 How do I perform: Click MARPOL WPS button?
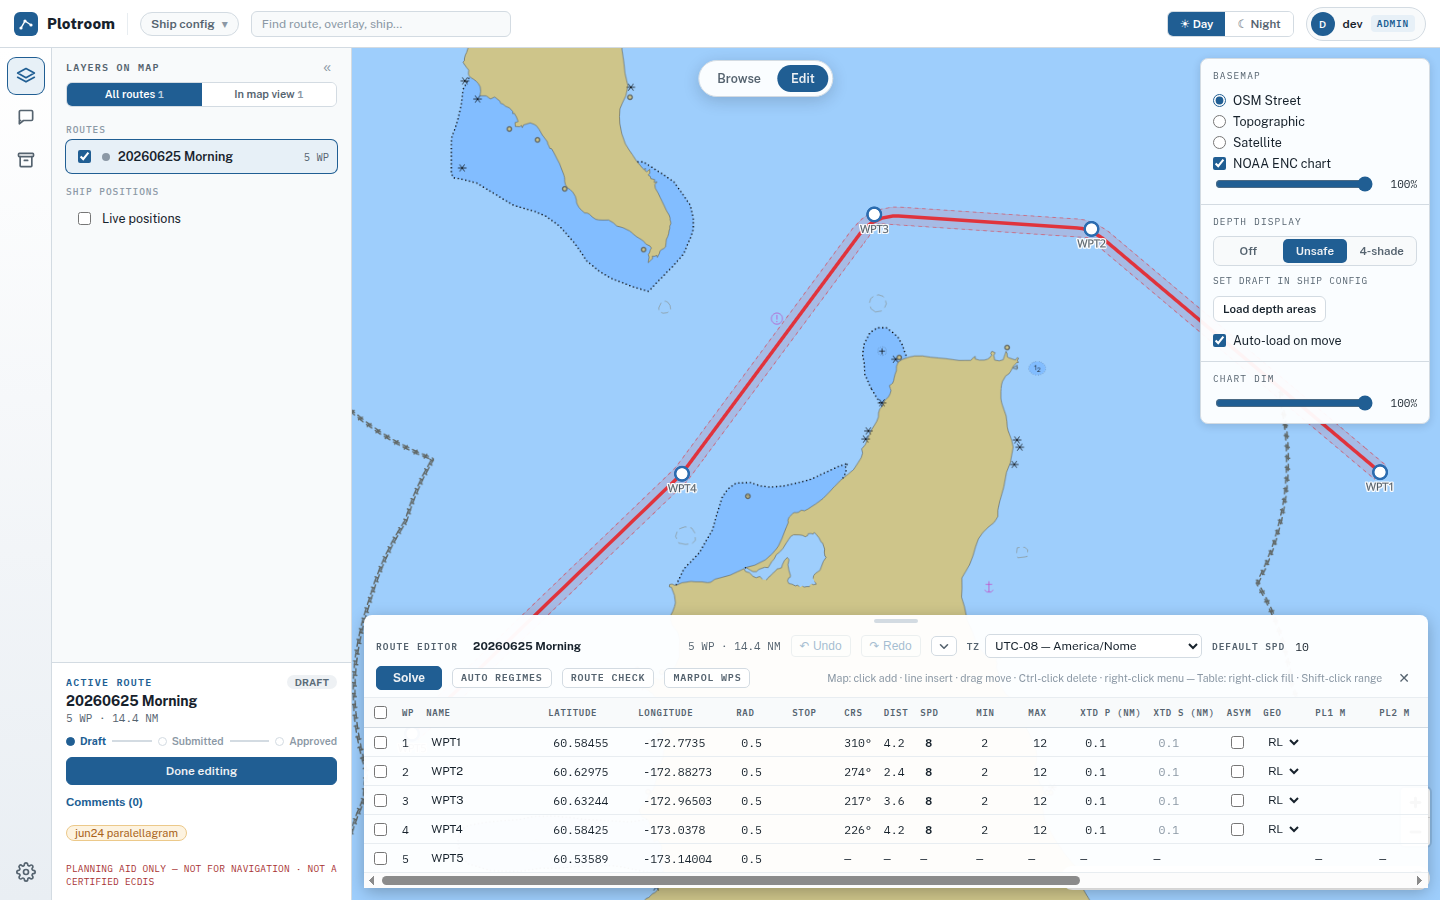coord(707,678)
